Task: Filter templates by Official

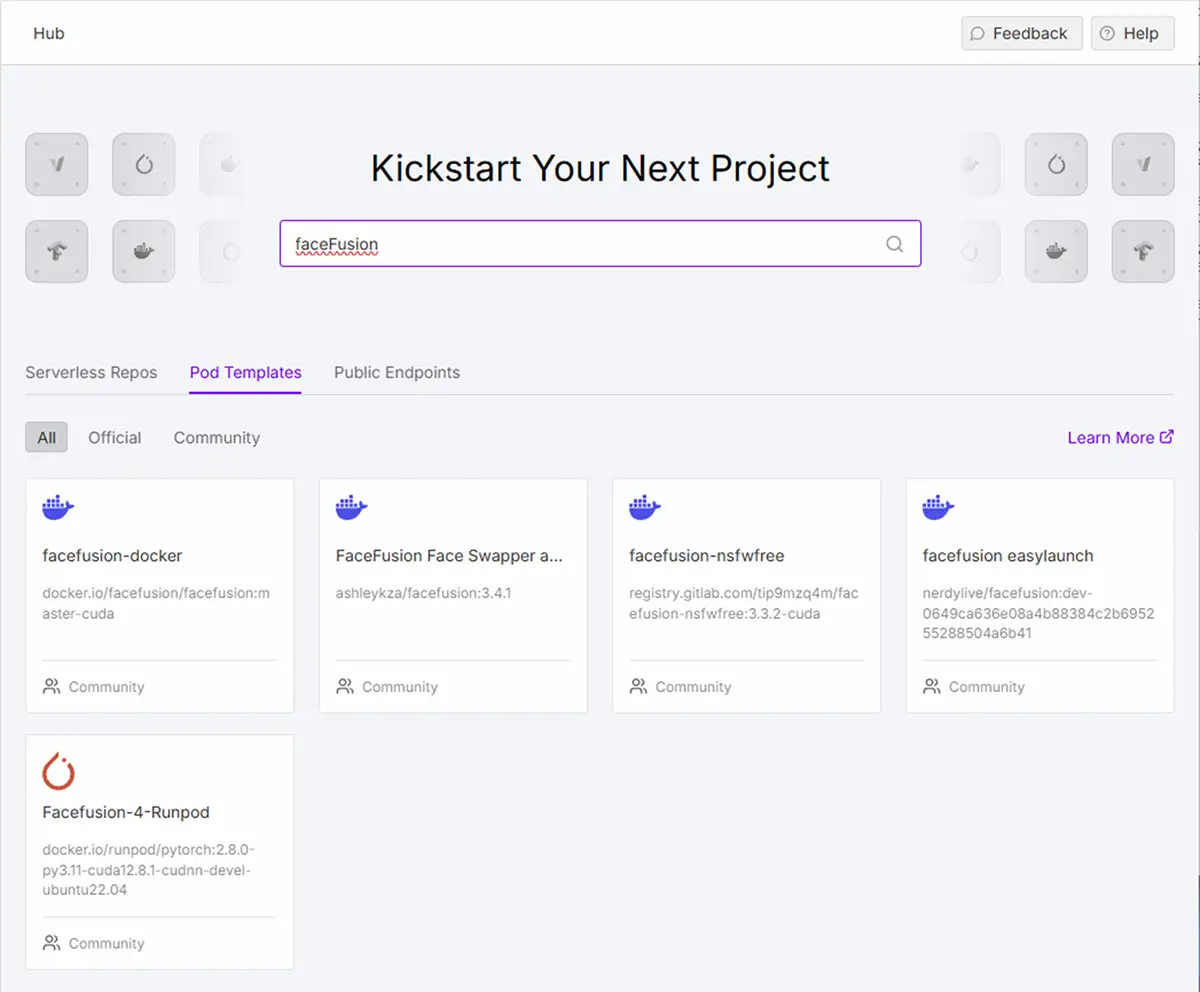Action: coord(114,437)
